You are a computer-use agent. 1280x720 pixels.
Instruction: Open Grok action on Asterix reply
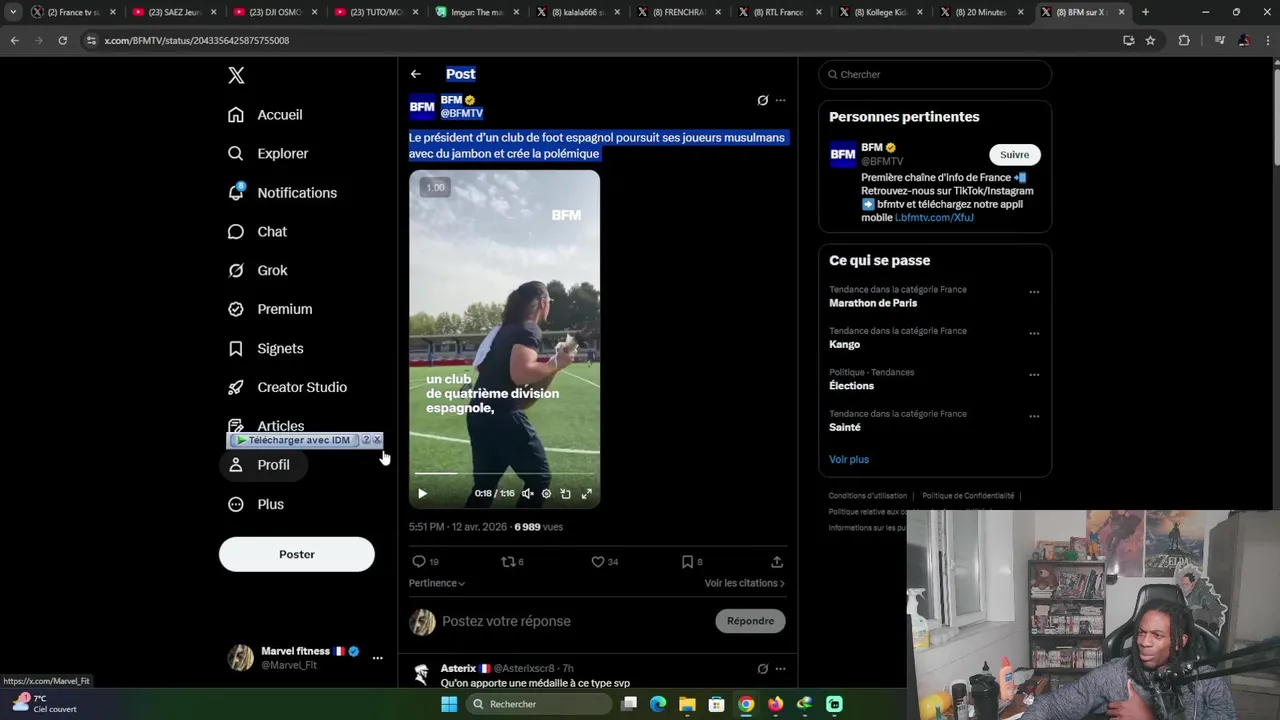[x=762, y=669]
